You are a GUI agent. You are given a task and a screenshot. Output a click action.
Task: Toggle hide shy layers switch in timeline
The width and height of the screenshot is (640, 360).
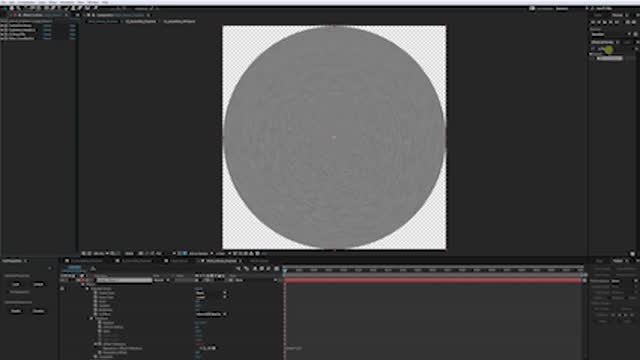pyautogui.click(x=255, y=268)
